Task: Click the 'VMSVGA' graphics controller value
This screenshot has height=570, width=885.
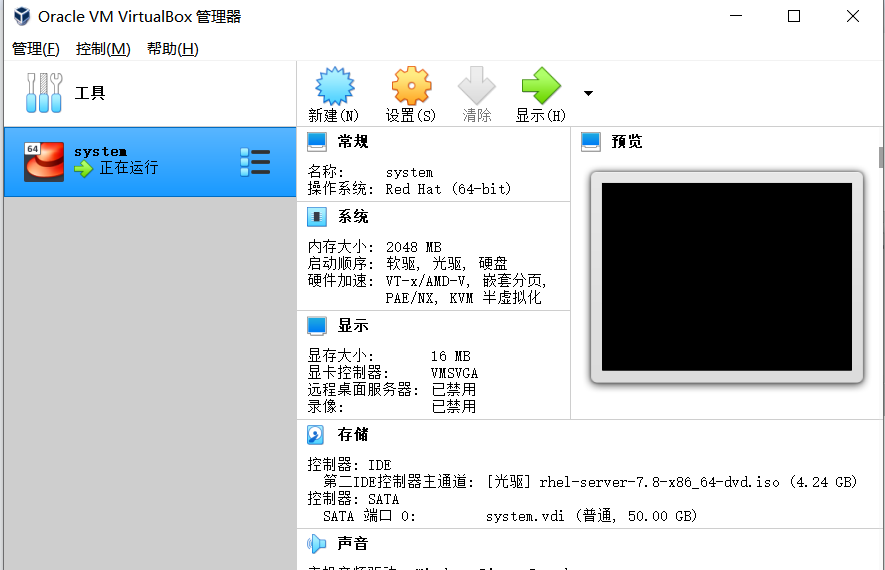Action: (454, 373)
